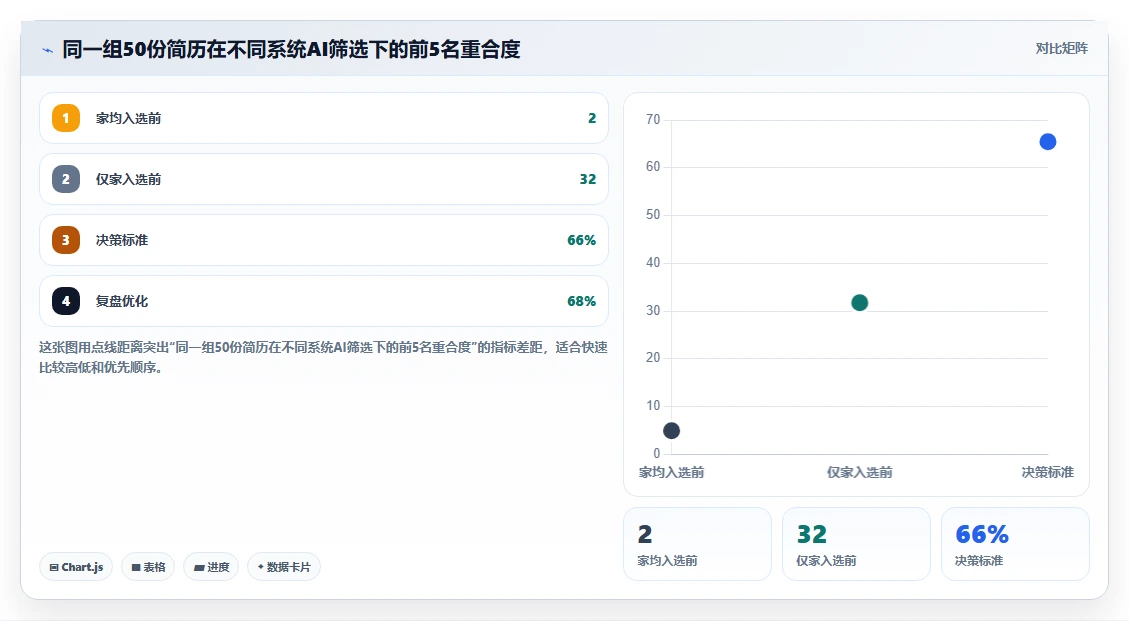
Task: Click the chart x-axis label 仅家入选前
Action: click(860, 473)
